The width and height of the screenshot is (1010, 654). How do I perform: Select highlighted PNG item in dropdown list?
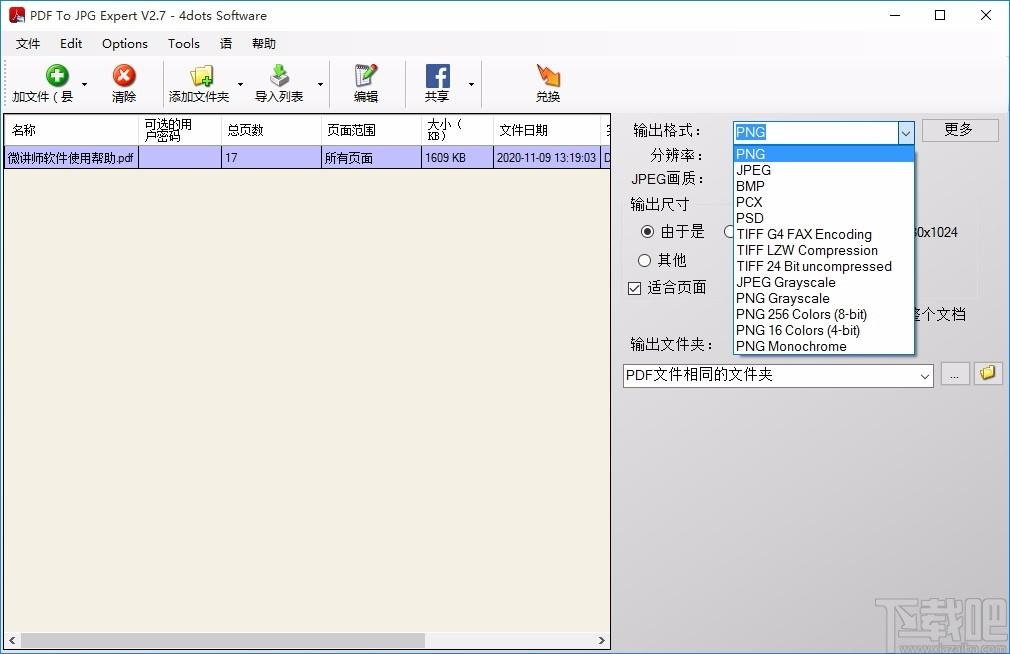click(824, 154)
